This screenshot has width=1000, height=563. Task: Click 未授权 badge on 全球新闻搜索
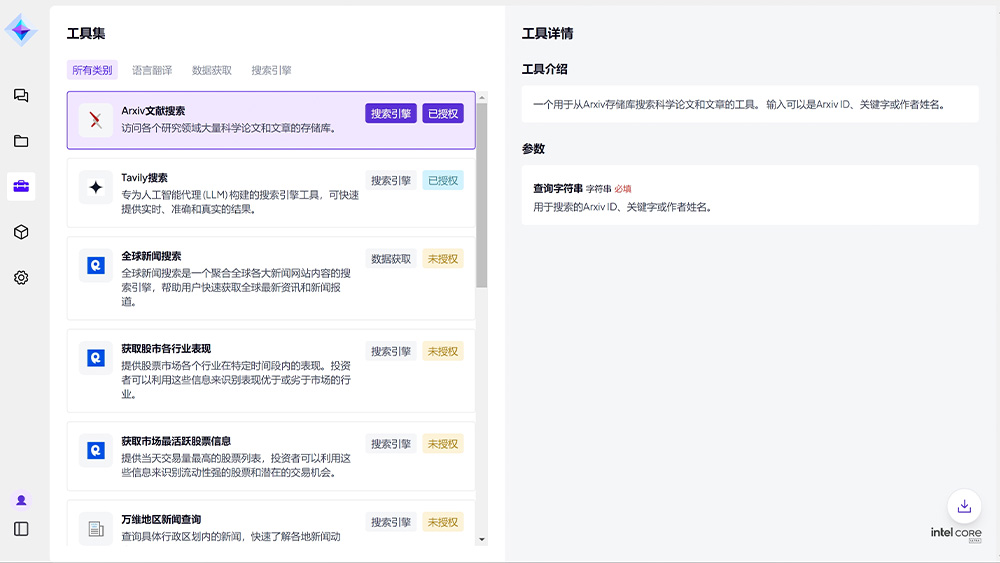click(x=443, y=258)
